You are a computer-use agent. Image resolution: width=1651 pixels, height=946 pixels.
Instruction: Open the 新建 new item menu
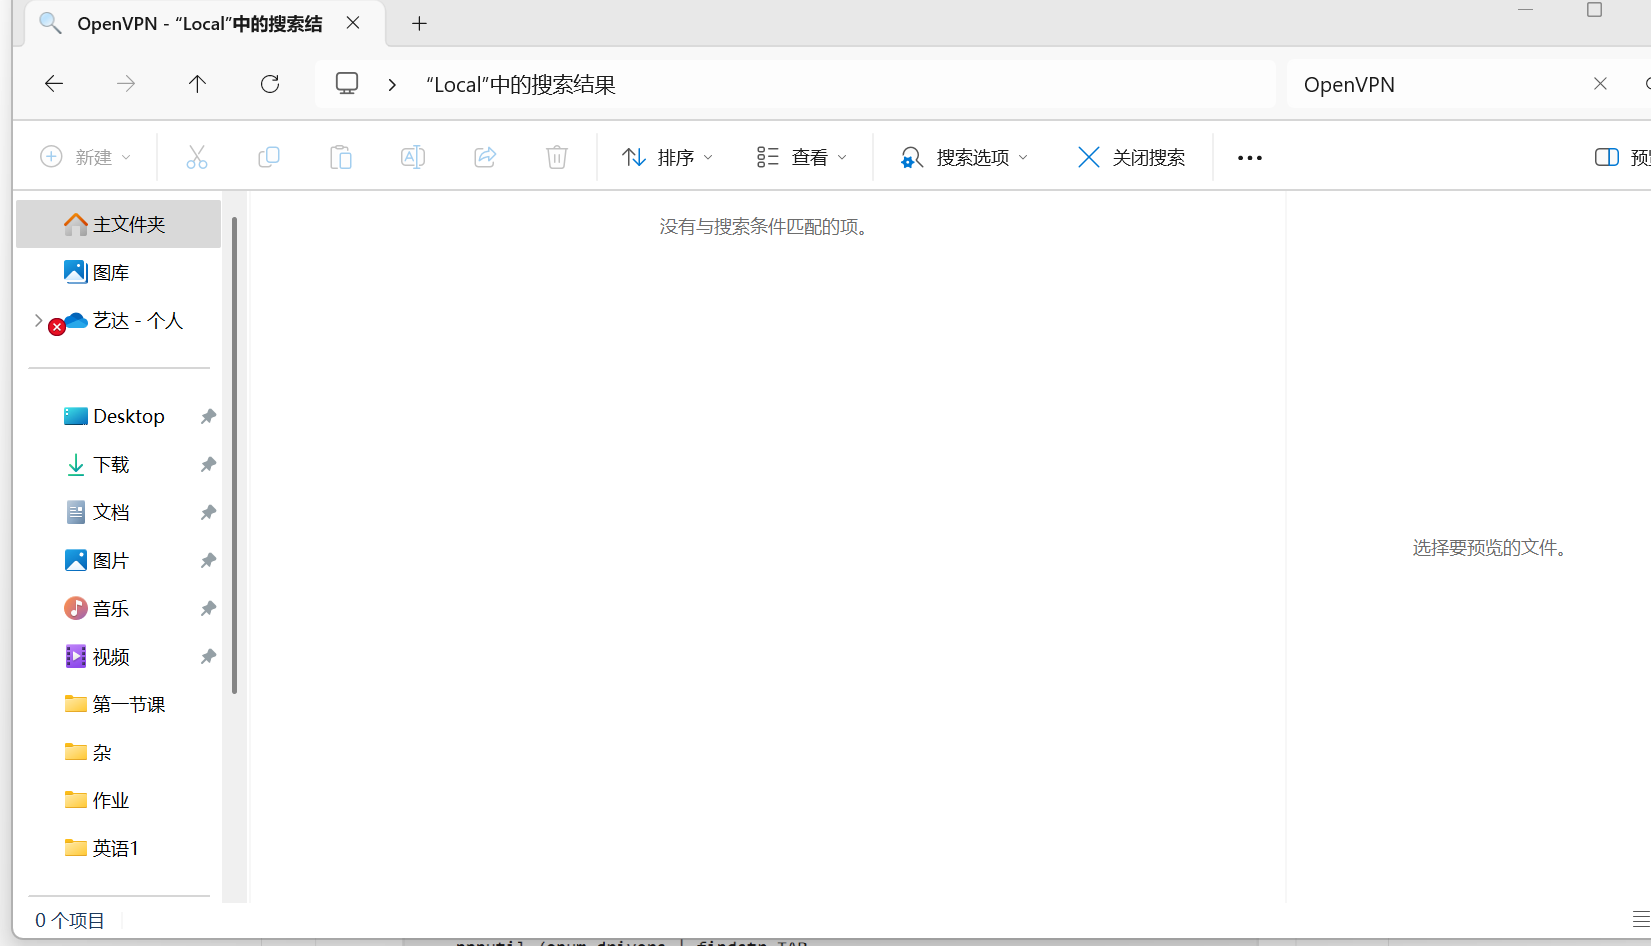[85, 157]
